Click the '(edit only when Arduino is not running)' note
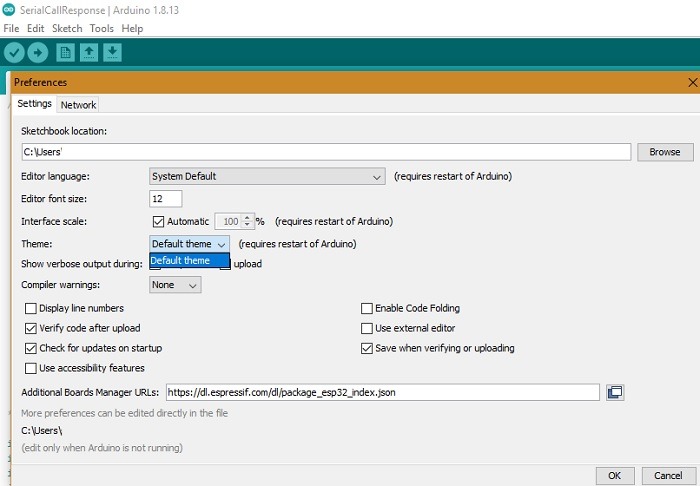The width and height of the screenshot is (700, 486). coord(102,448)
